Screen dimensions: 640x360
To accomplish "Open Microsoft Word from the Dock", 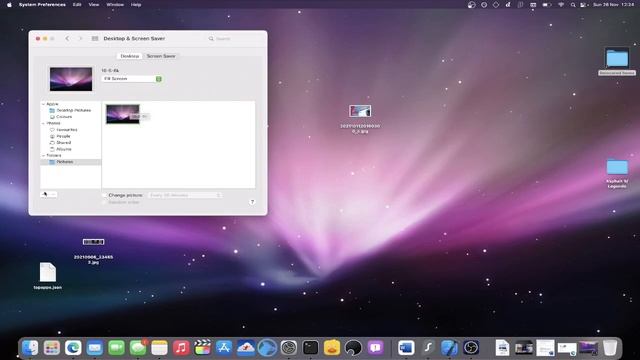I will point(406,348).
